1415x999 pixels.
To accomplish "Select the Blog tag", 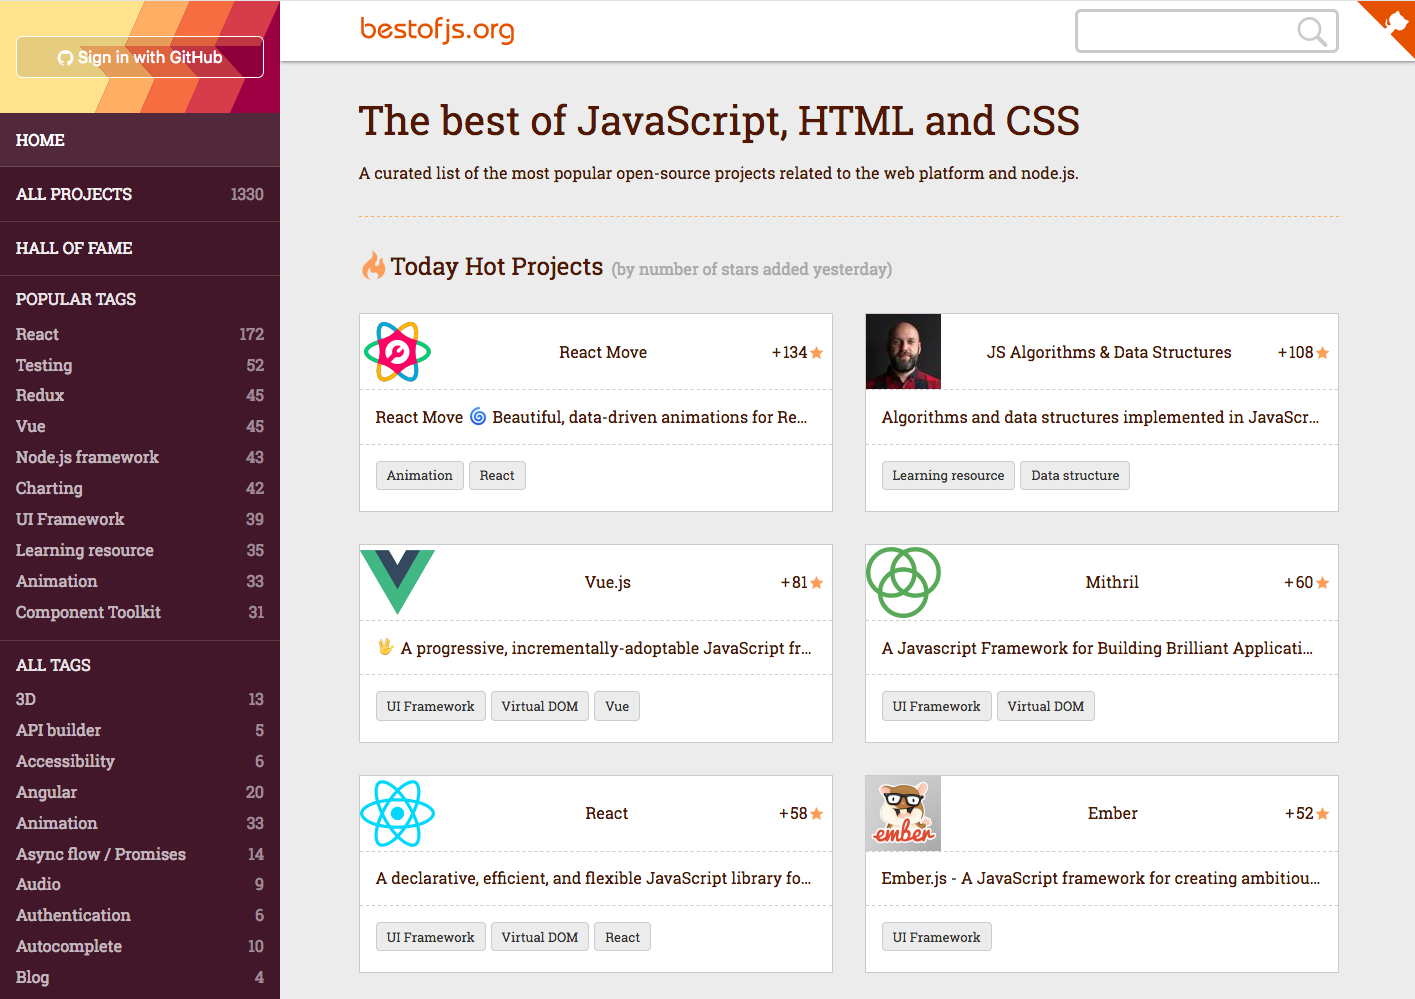I will point(140,977).
